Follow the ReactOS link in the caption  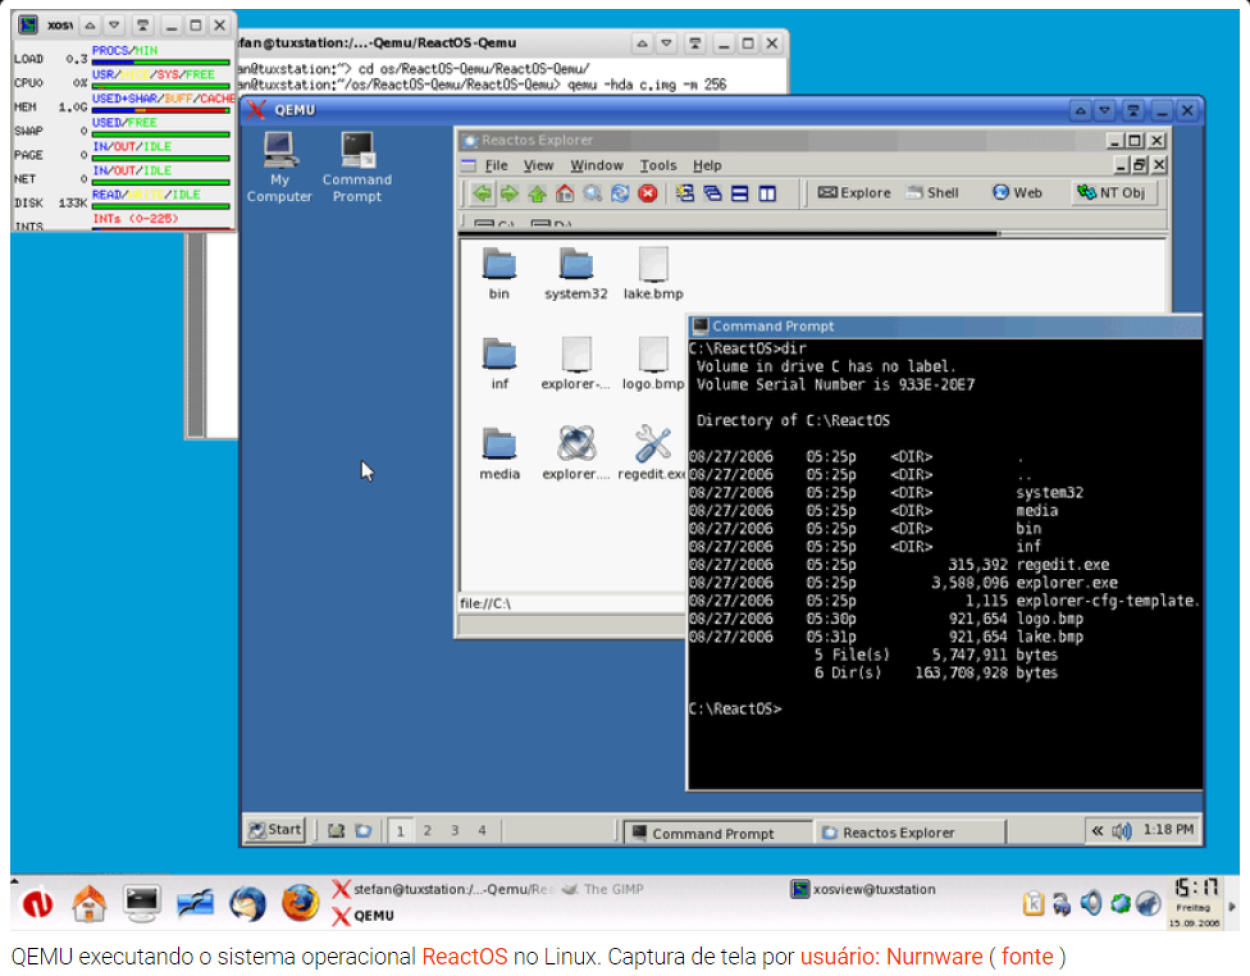click(464, 957)
